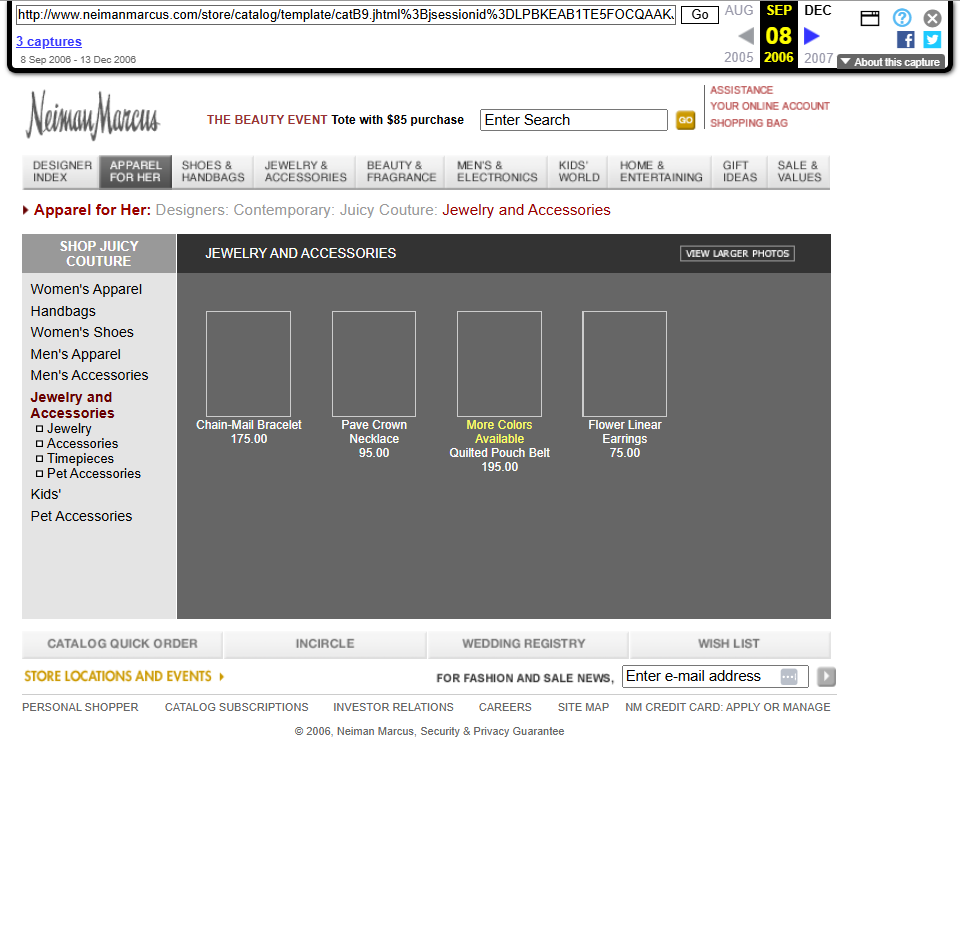Open Personal Shopper footer link
960x927 pixels.
coord(80,707)
